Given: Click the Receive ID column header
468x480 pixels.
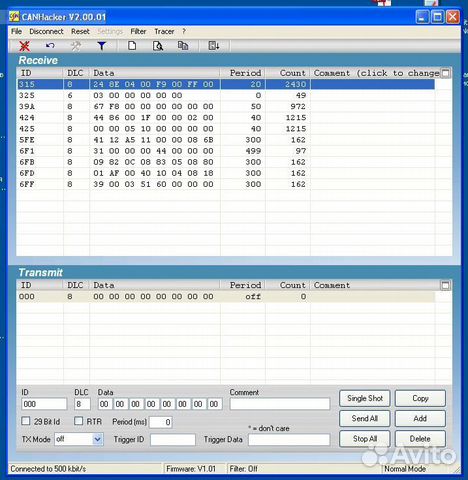Looking at the screenshot, I should (40, 73).
